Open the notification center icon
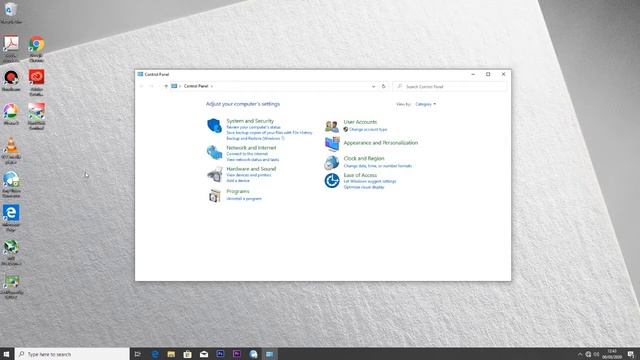This screenshot has width=640, height=360. (x=631, y=354)
